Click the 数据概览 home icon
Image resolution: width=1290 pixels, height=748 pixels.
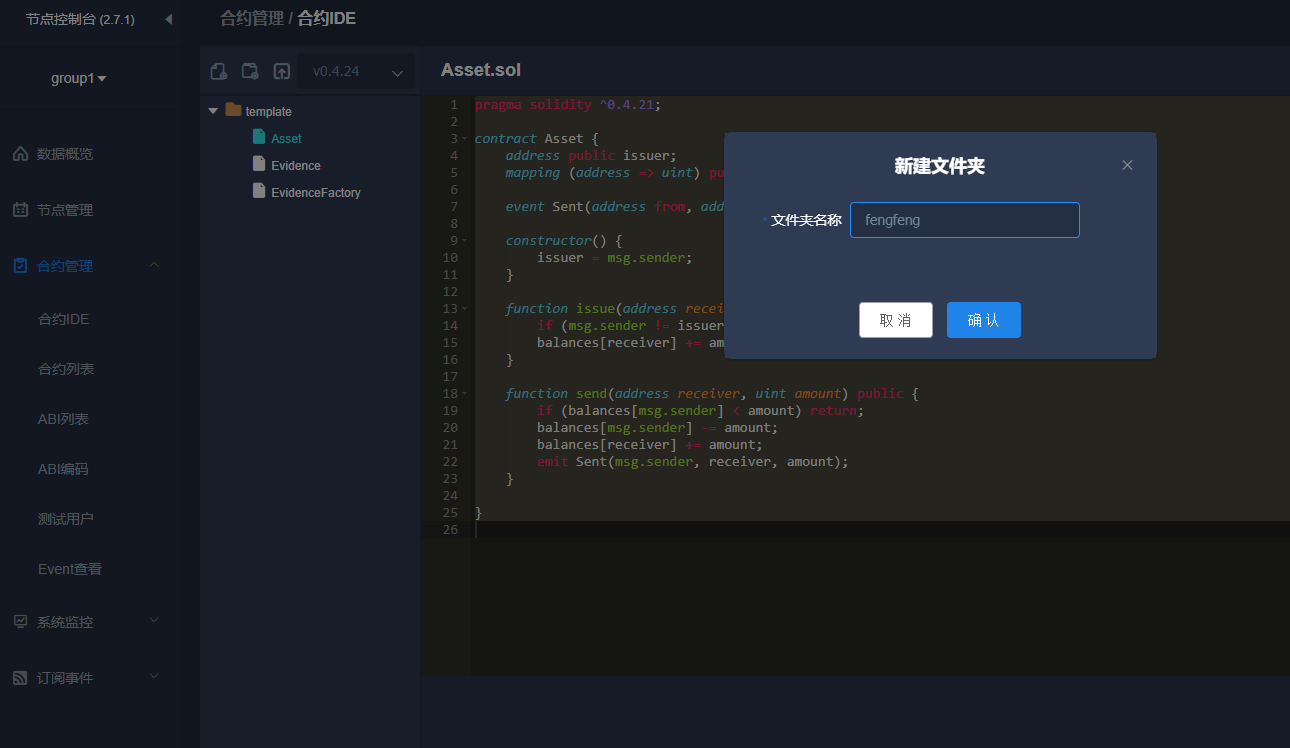click(x=20, y=154)
